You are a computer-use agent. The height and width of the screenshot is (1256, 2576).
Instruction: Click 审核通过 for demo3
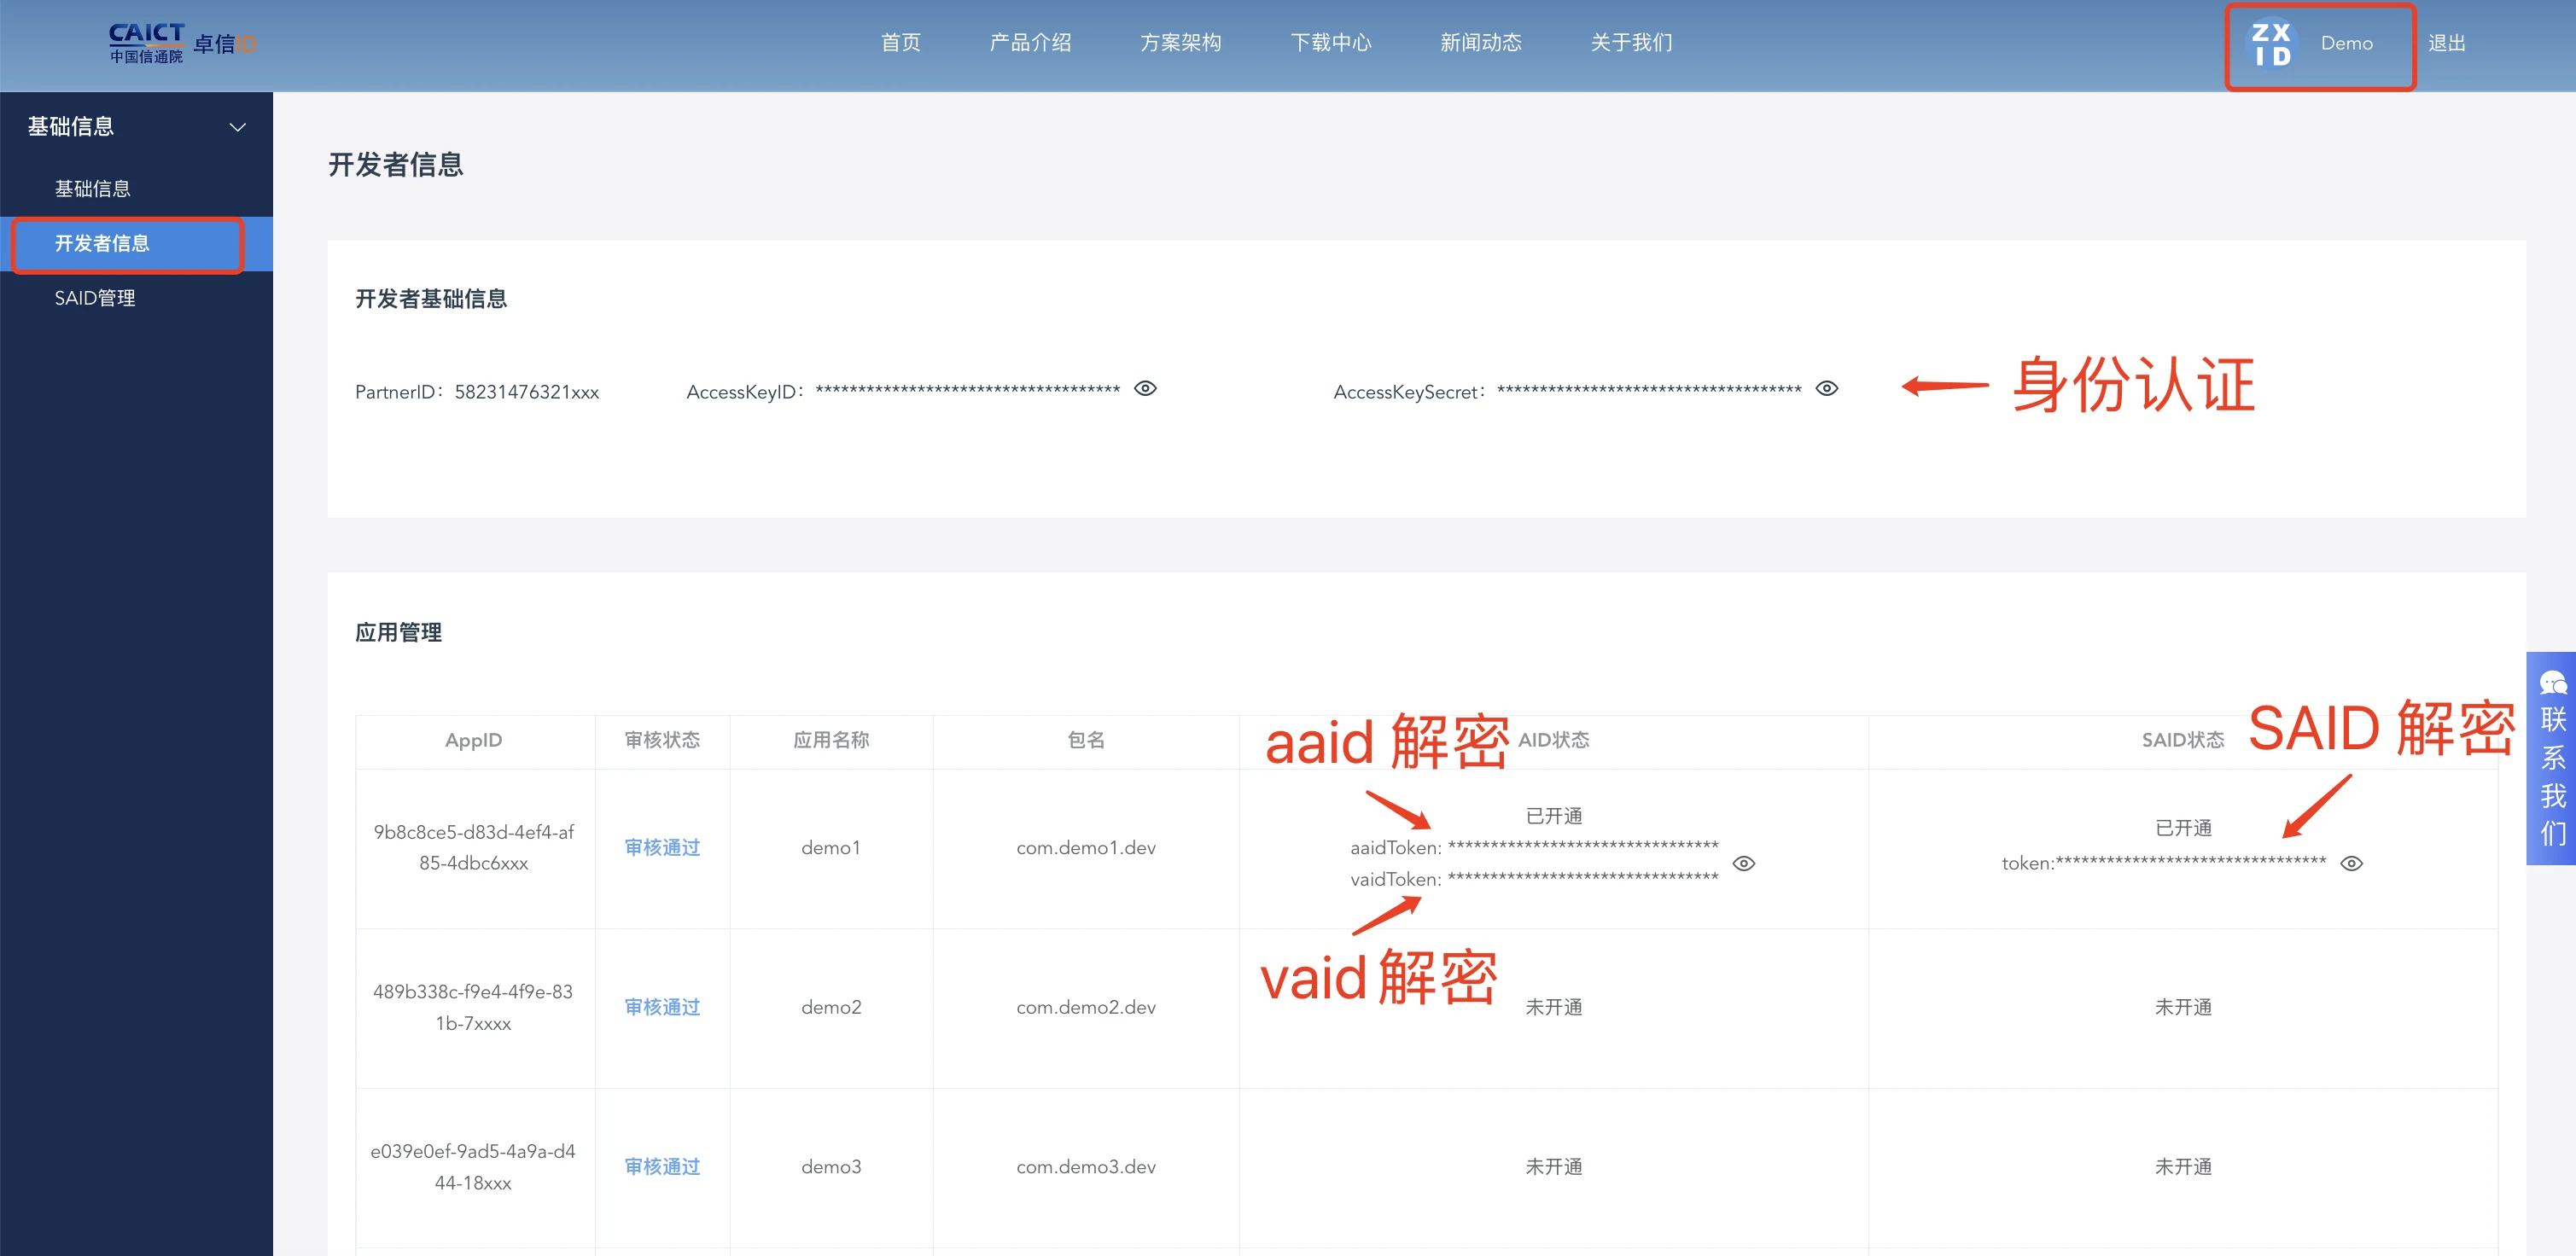662,1167
